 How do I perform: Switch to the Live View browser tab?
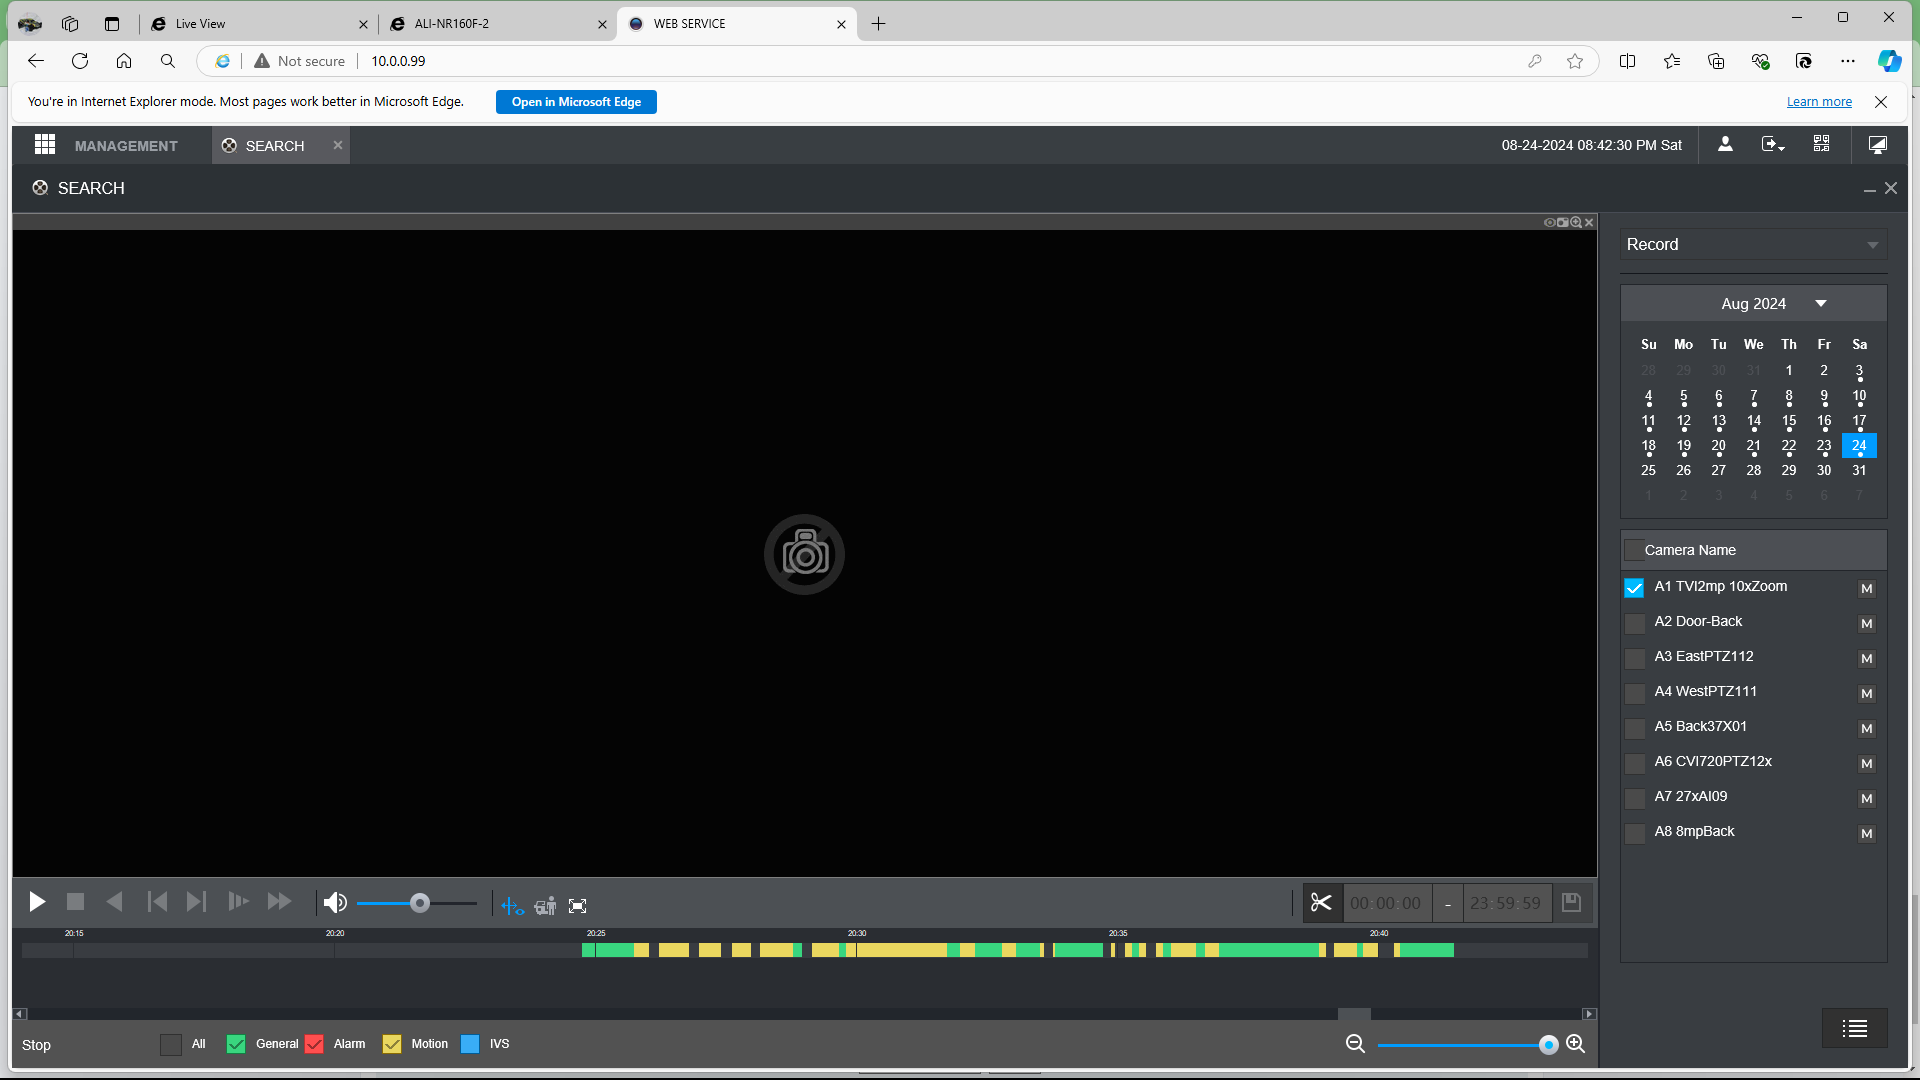pos(258,24)
